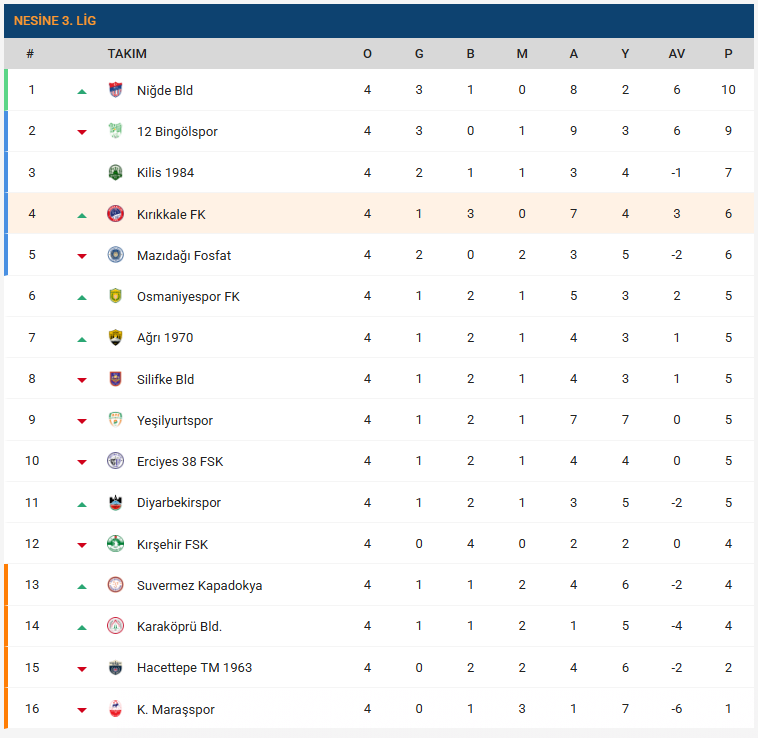Click the Diyarbekirspor club logo
Image resolution: width=758 pixels, height=738 pixels.
click(x=115, y=502)
